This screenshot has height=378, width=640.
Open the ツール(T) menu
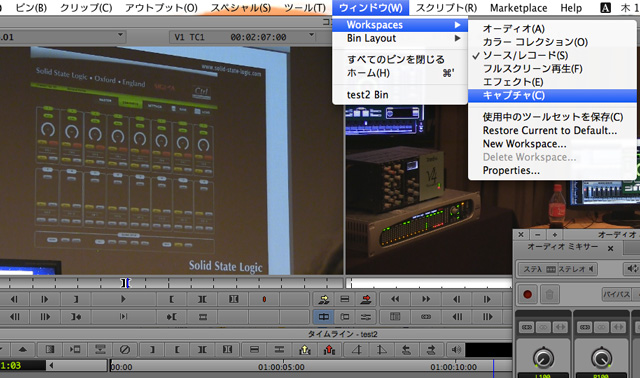pyautogui.click(x=304, y=8)
